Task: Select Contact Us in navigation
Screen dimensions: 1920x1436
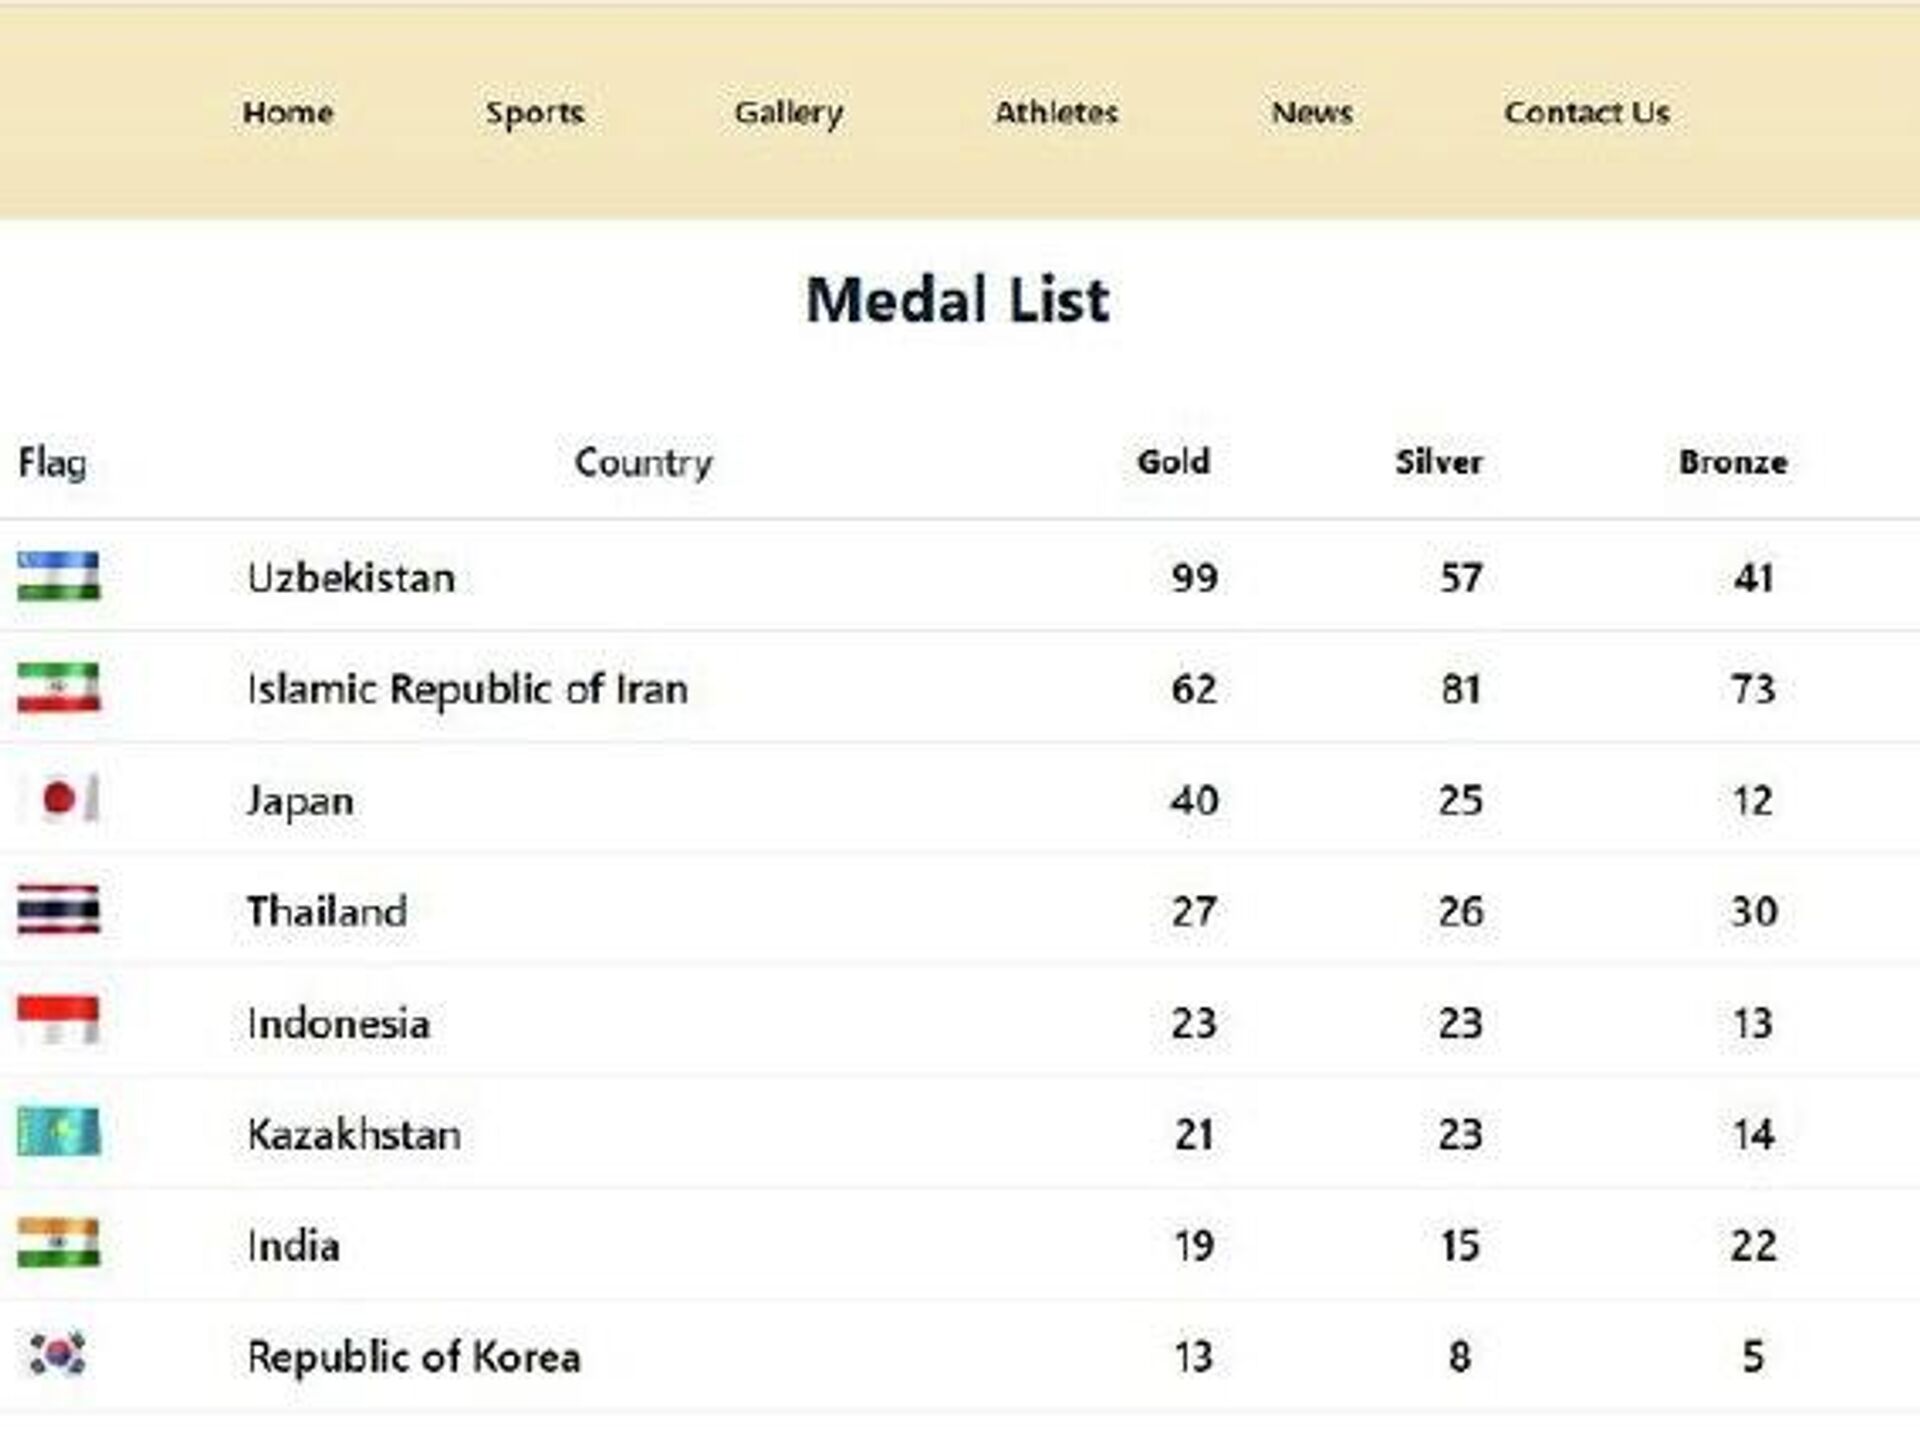Action: pyautogui.click(x=1587, y=112)
